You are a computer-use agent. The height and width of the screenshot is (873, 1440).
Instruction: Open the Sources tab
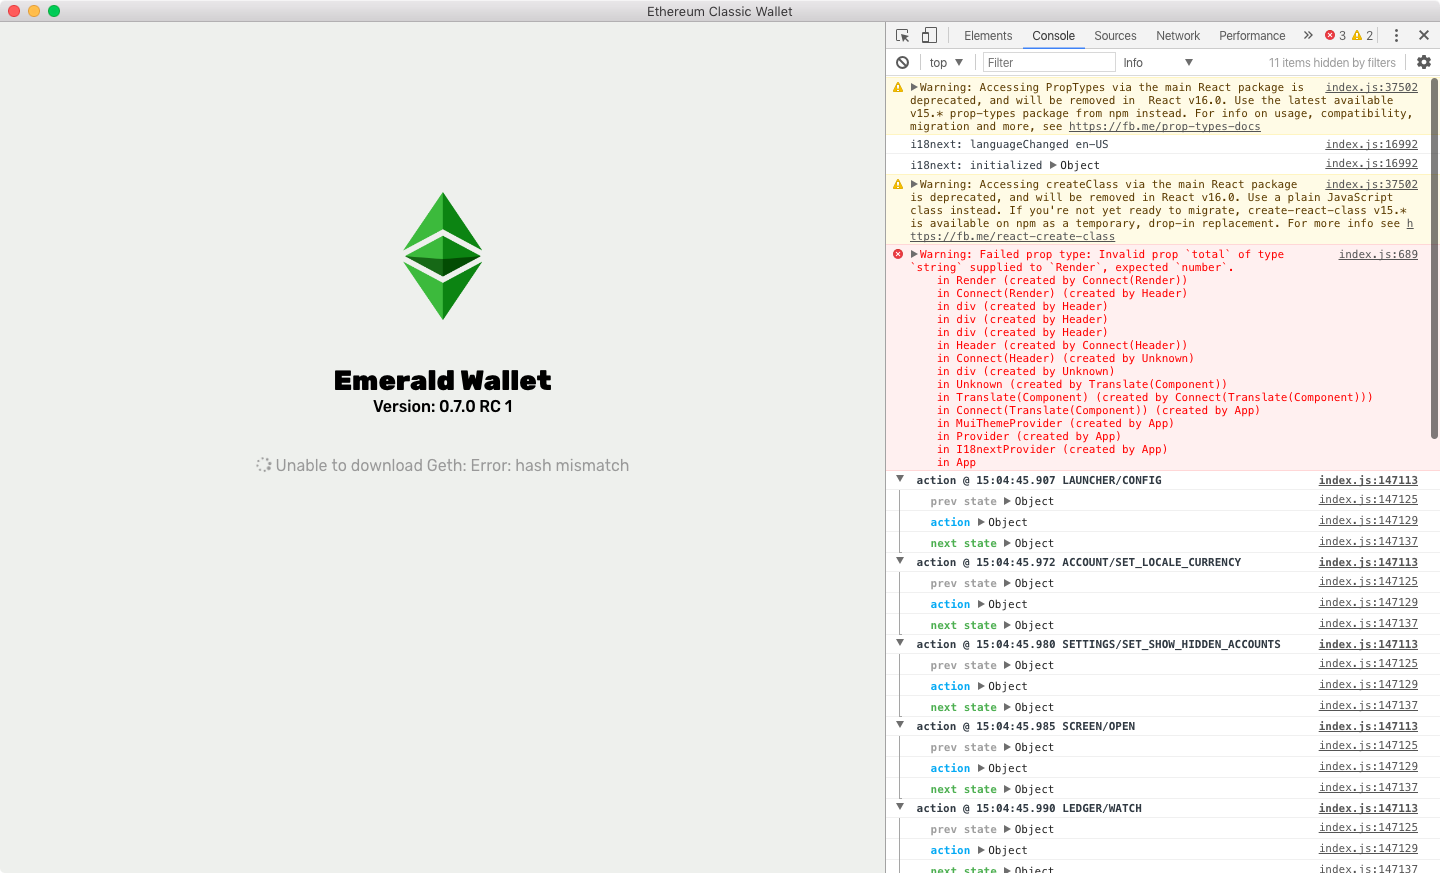[1115, 35]
